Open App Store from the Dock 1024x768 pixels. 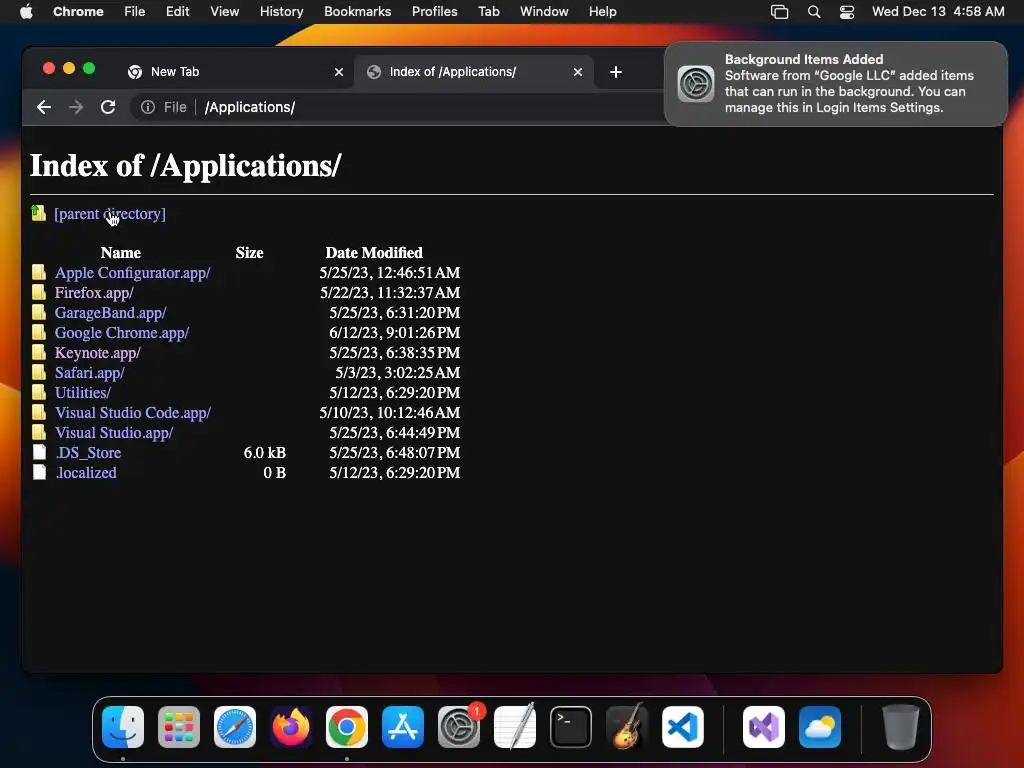point(403,727)
